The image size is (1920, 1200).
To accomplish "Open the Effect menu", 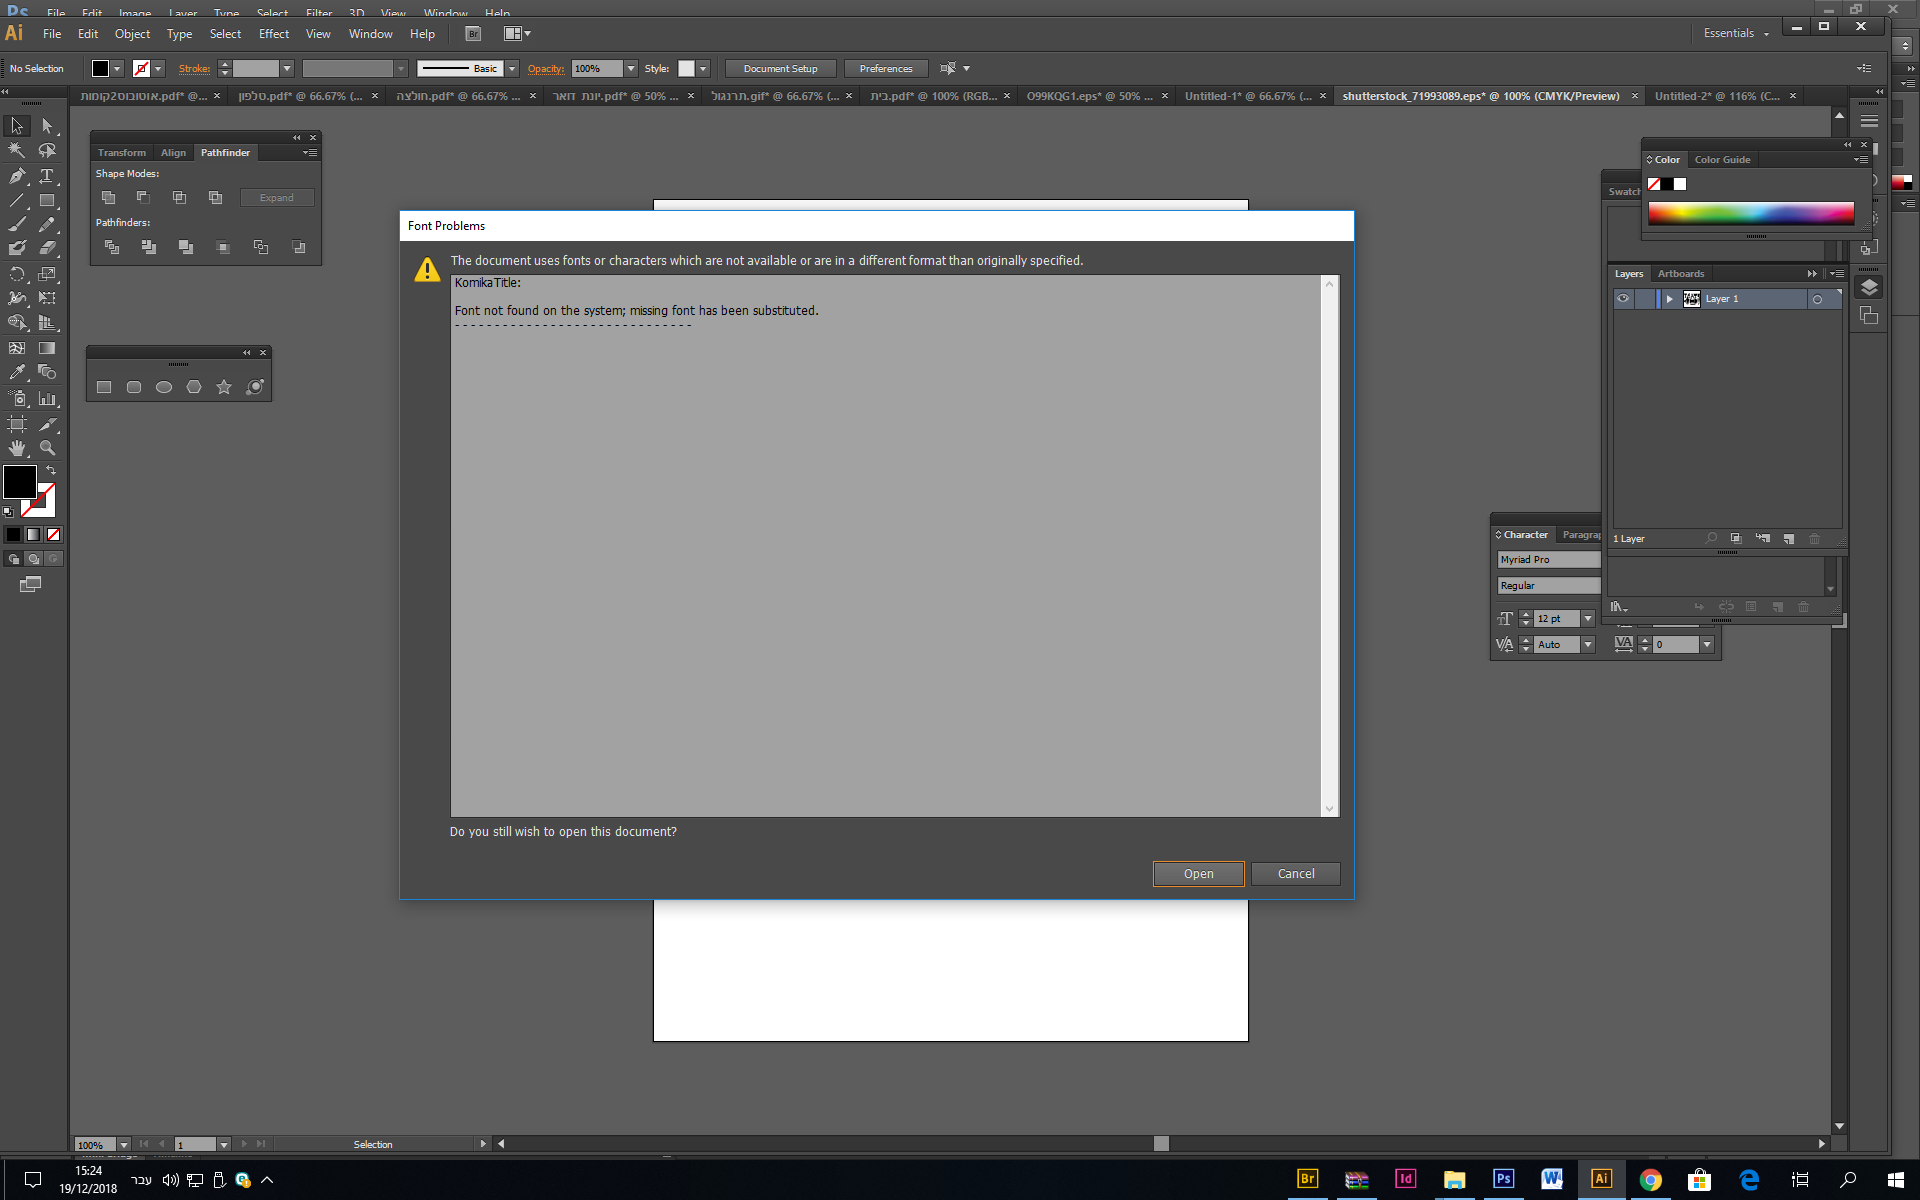I will 273,34.
